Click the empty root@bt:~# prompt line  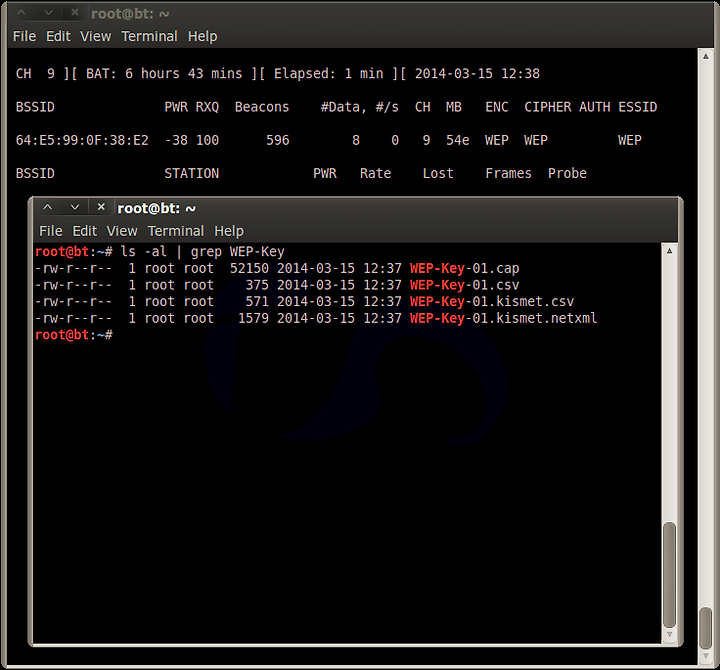click(74, 335)
